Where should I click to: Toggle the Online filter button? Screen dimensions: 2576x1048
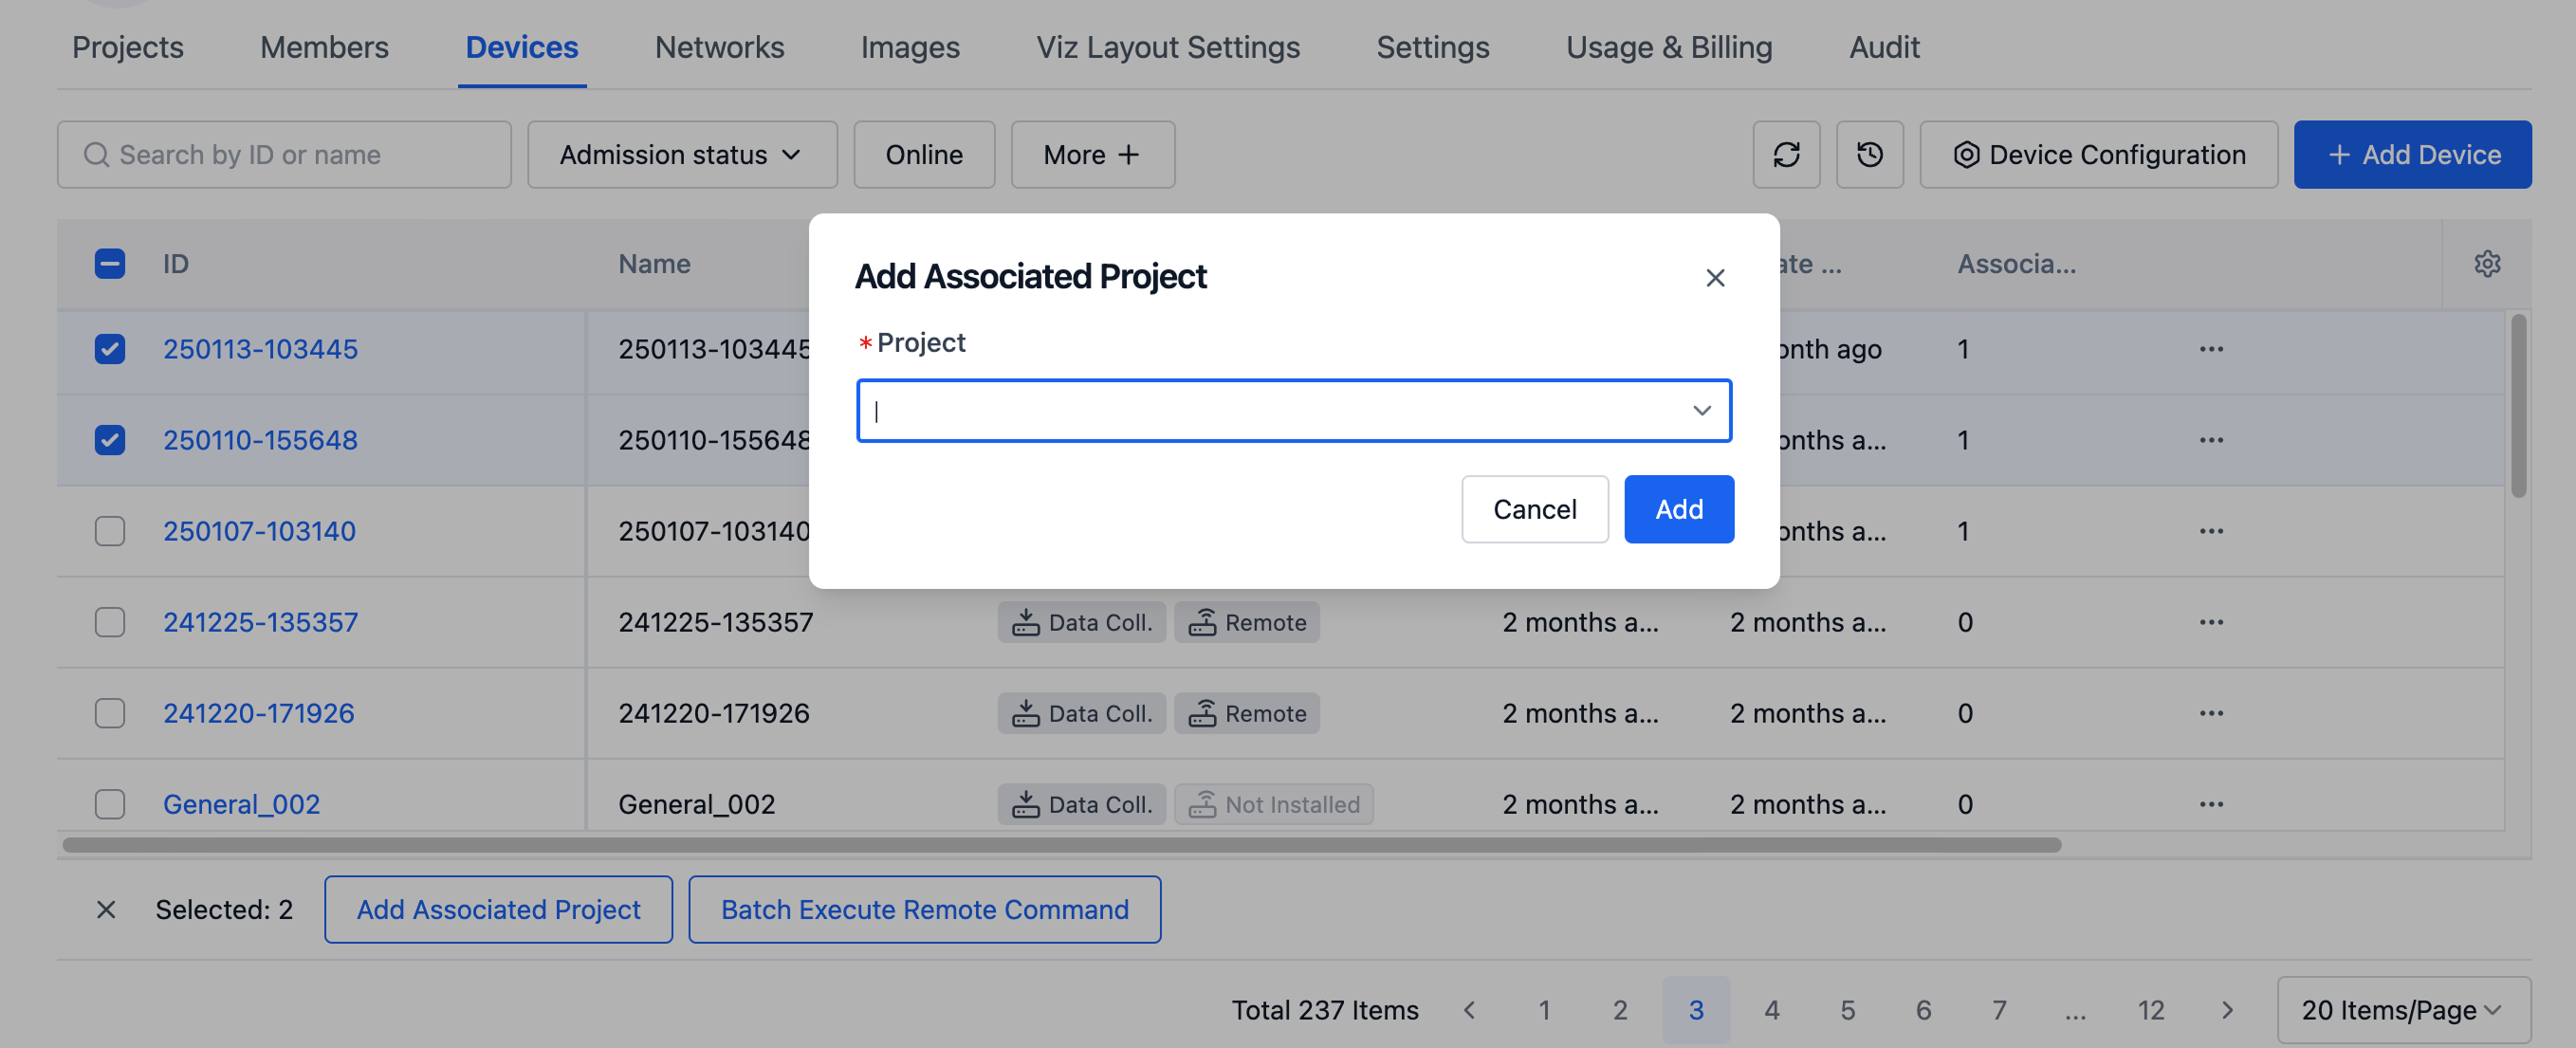click(923, 154)
